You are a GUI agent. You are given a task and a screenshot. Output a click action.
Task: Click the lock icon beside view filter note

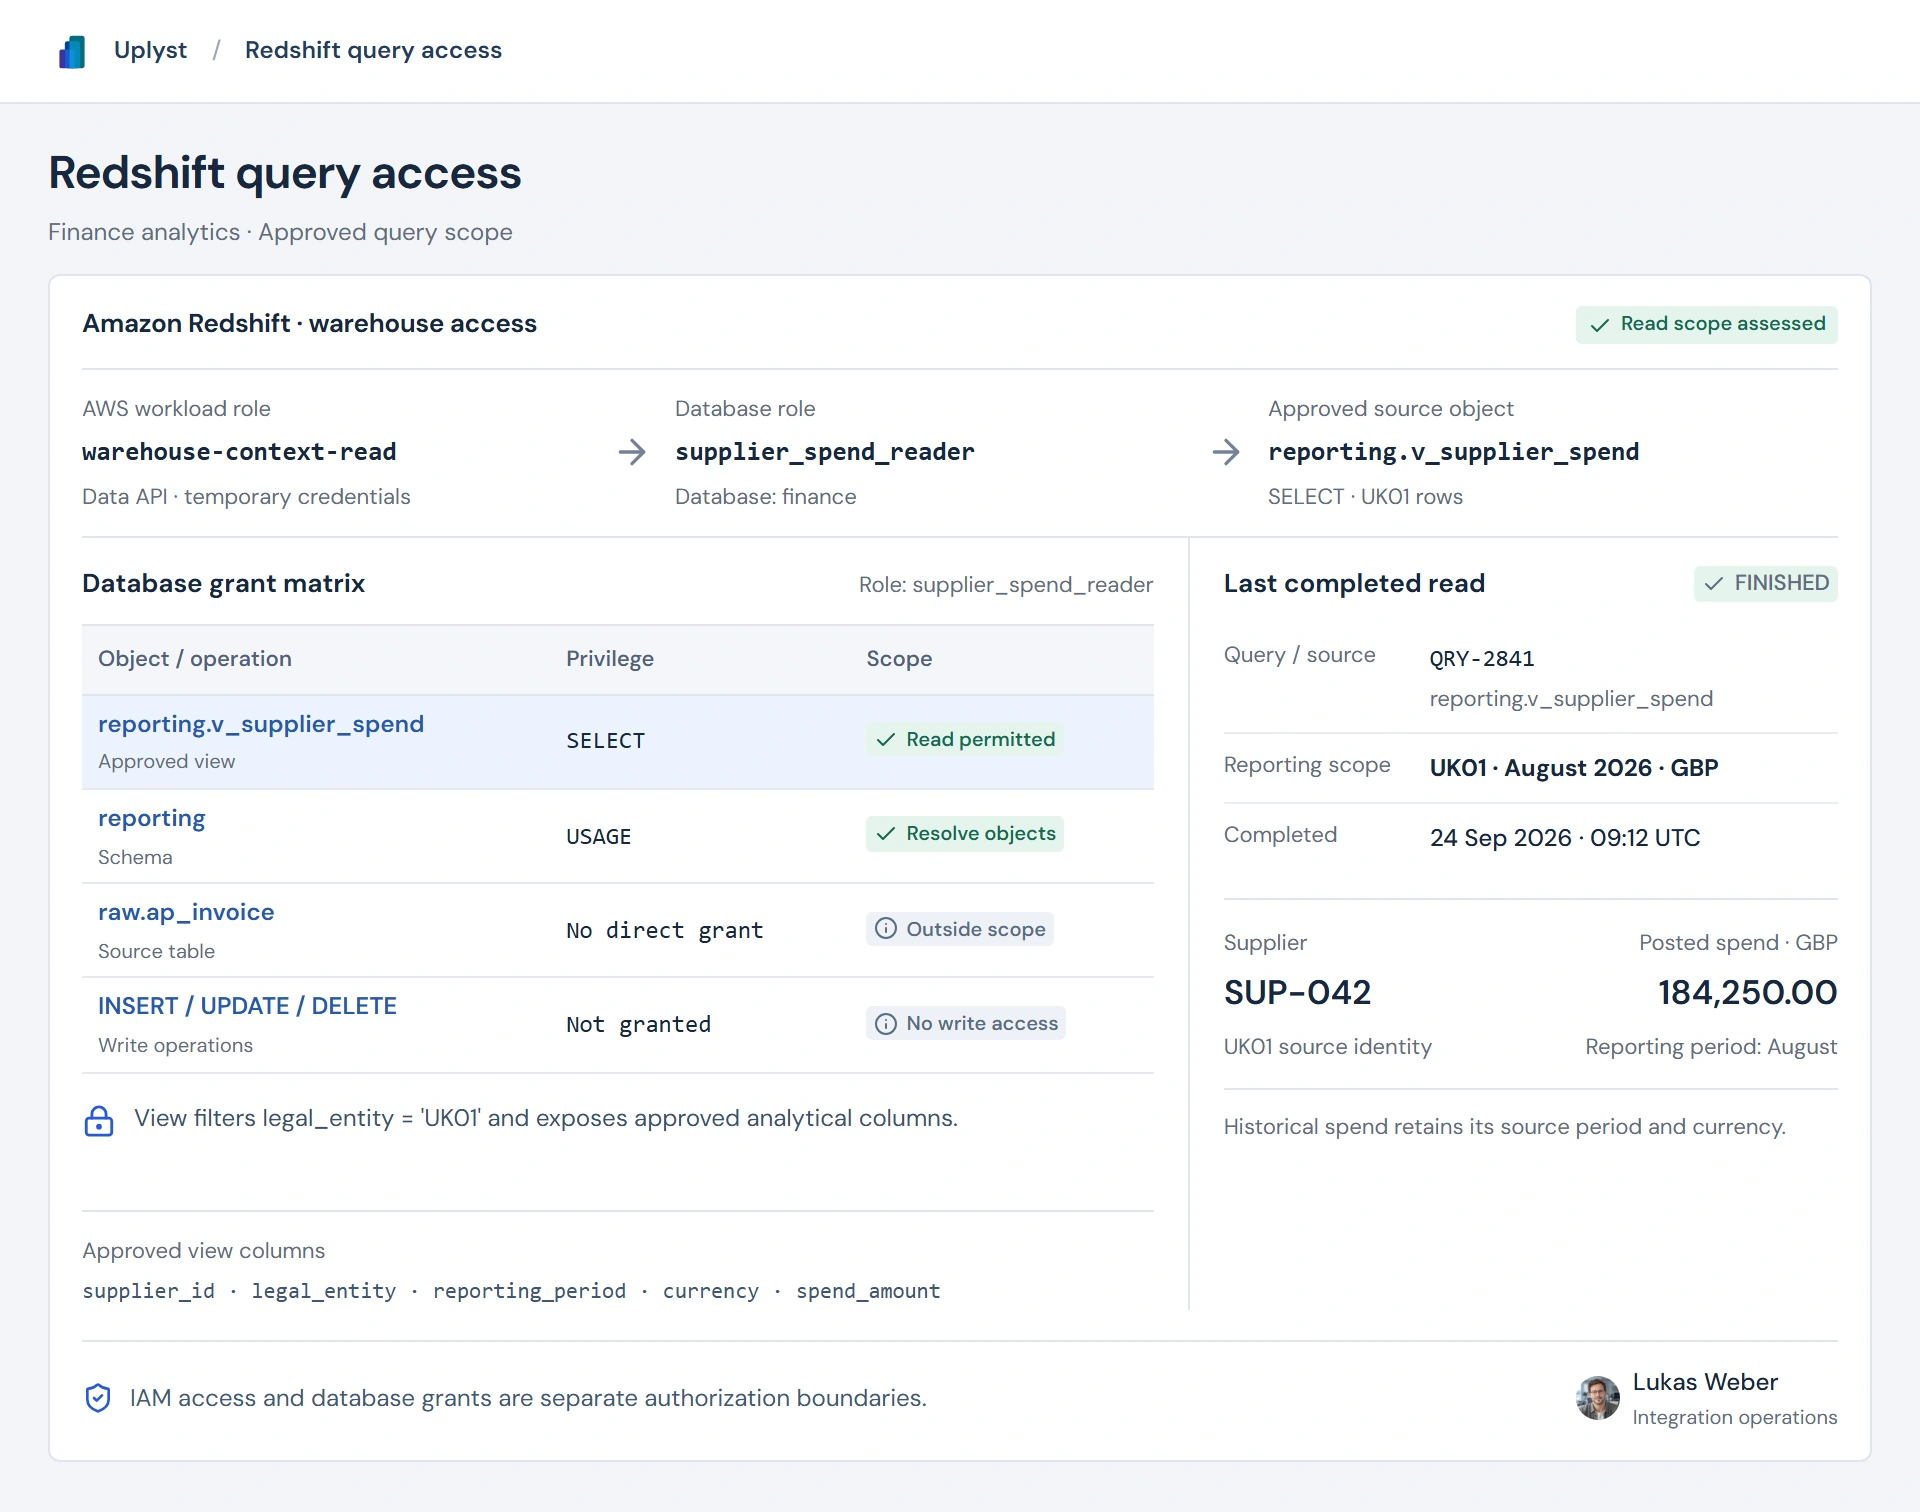click(x=99, y=1120)
